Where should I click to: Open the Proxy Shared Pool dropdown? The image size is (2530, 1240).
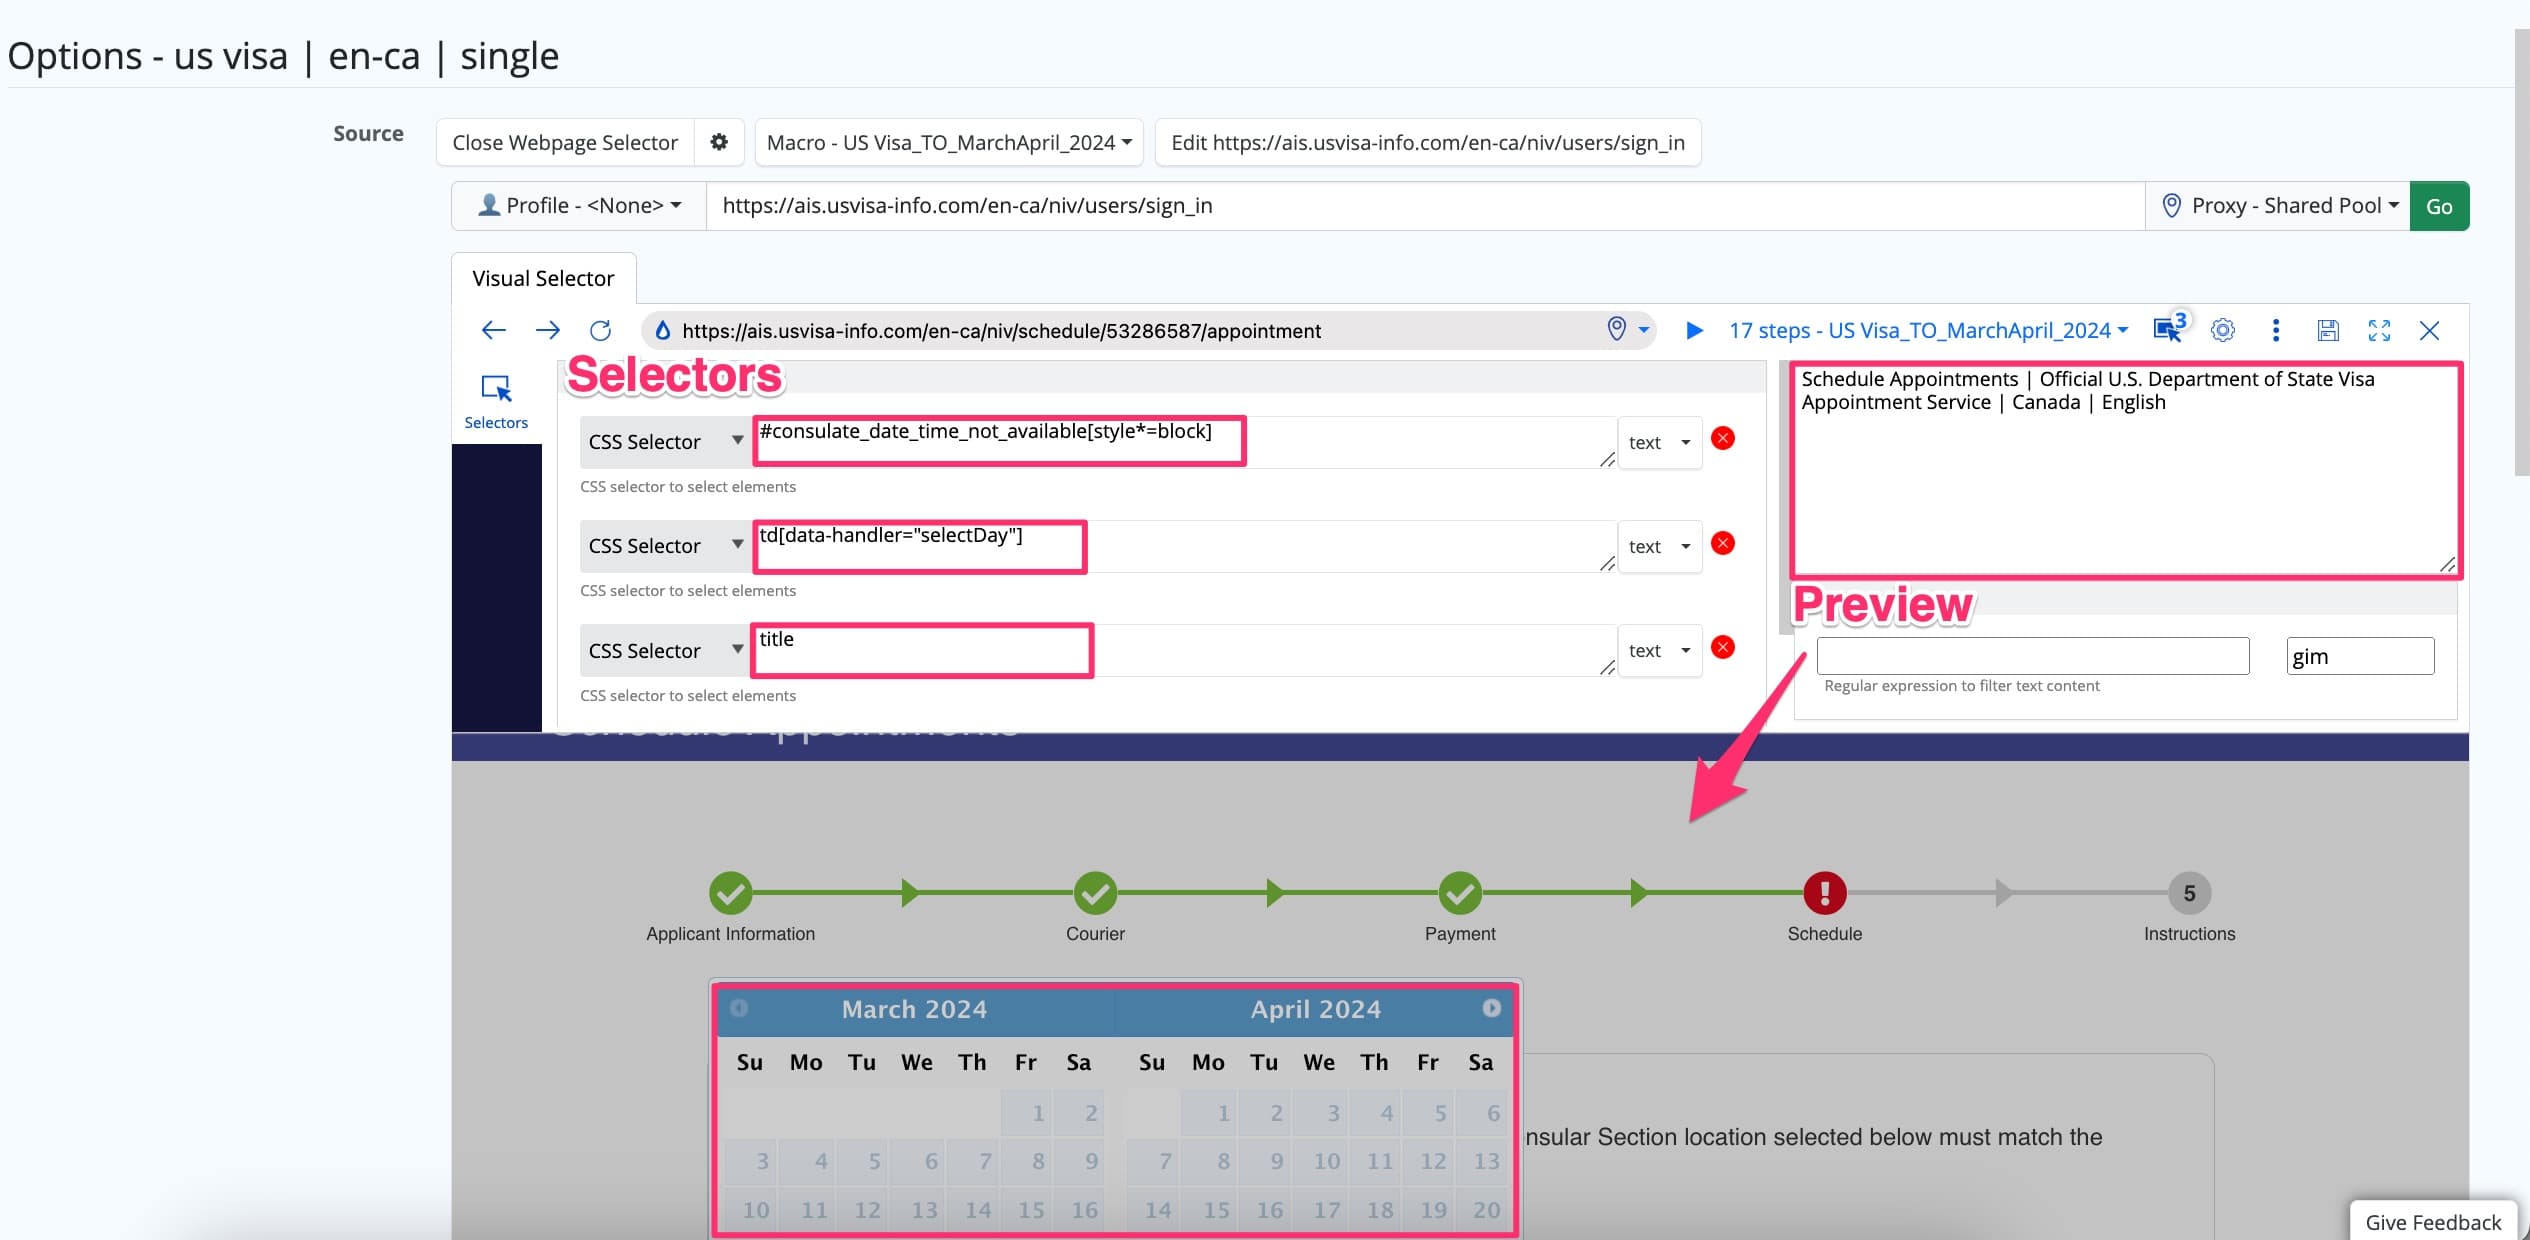click(x=2279, y=206)
